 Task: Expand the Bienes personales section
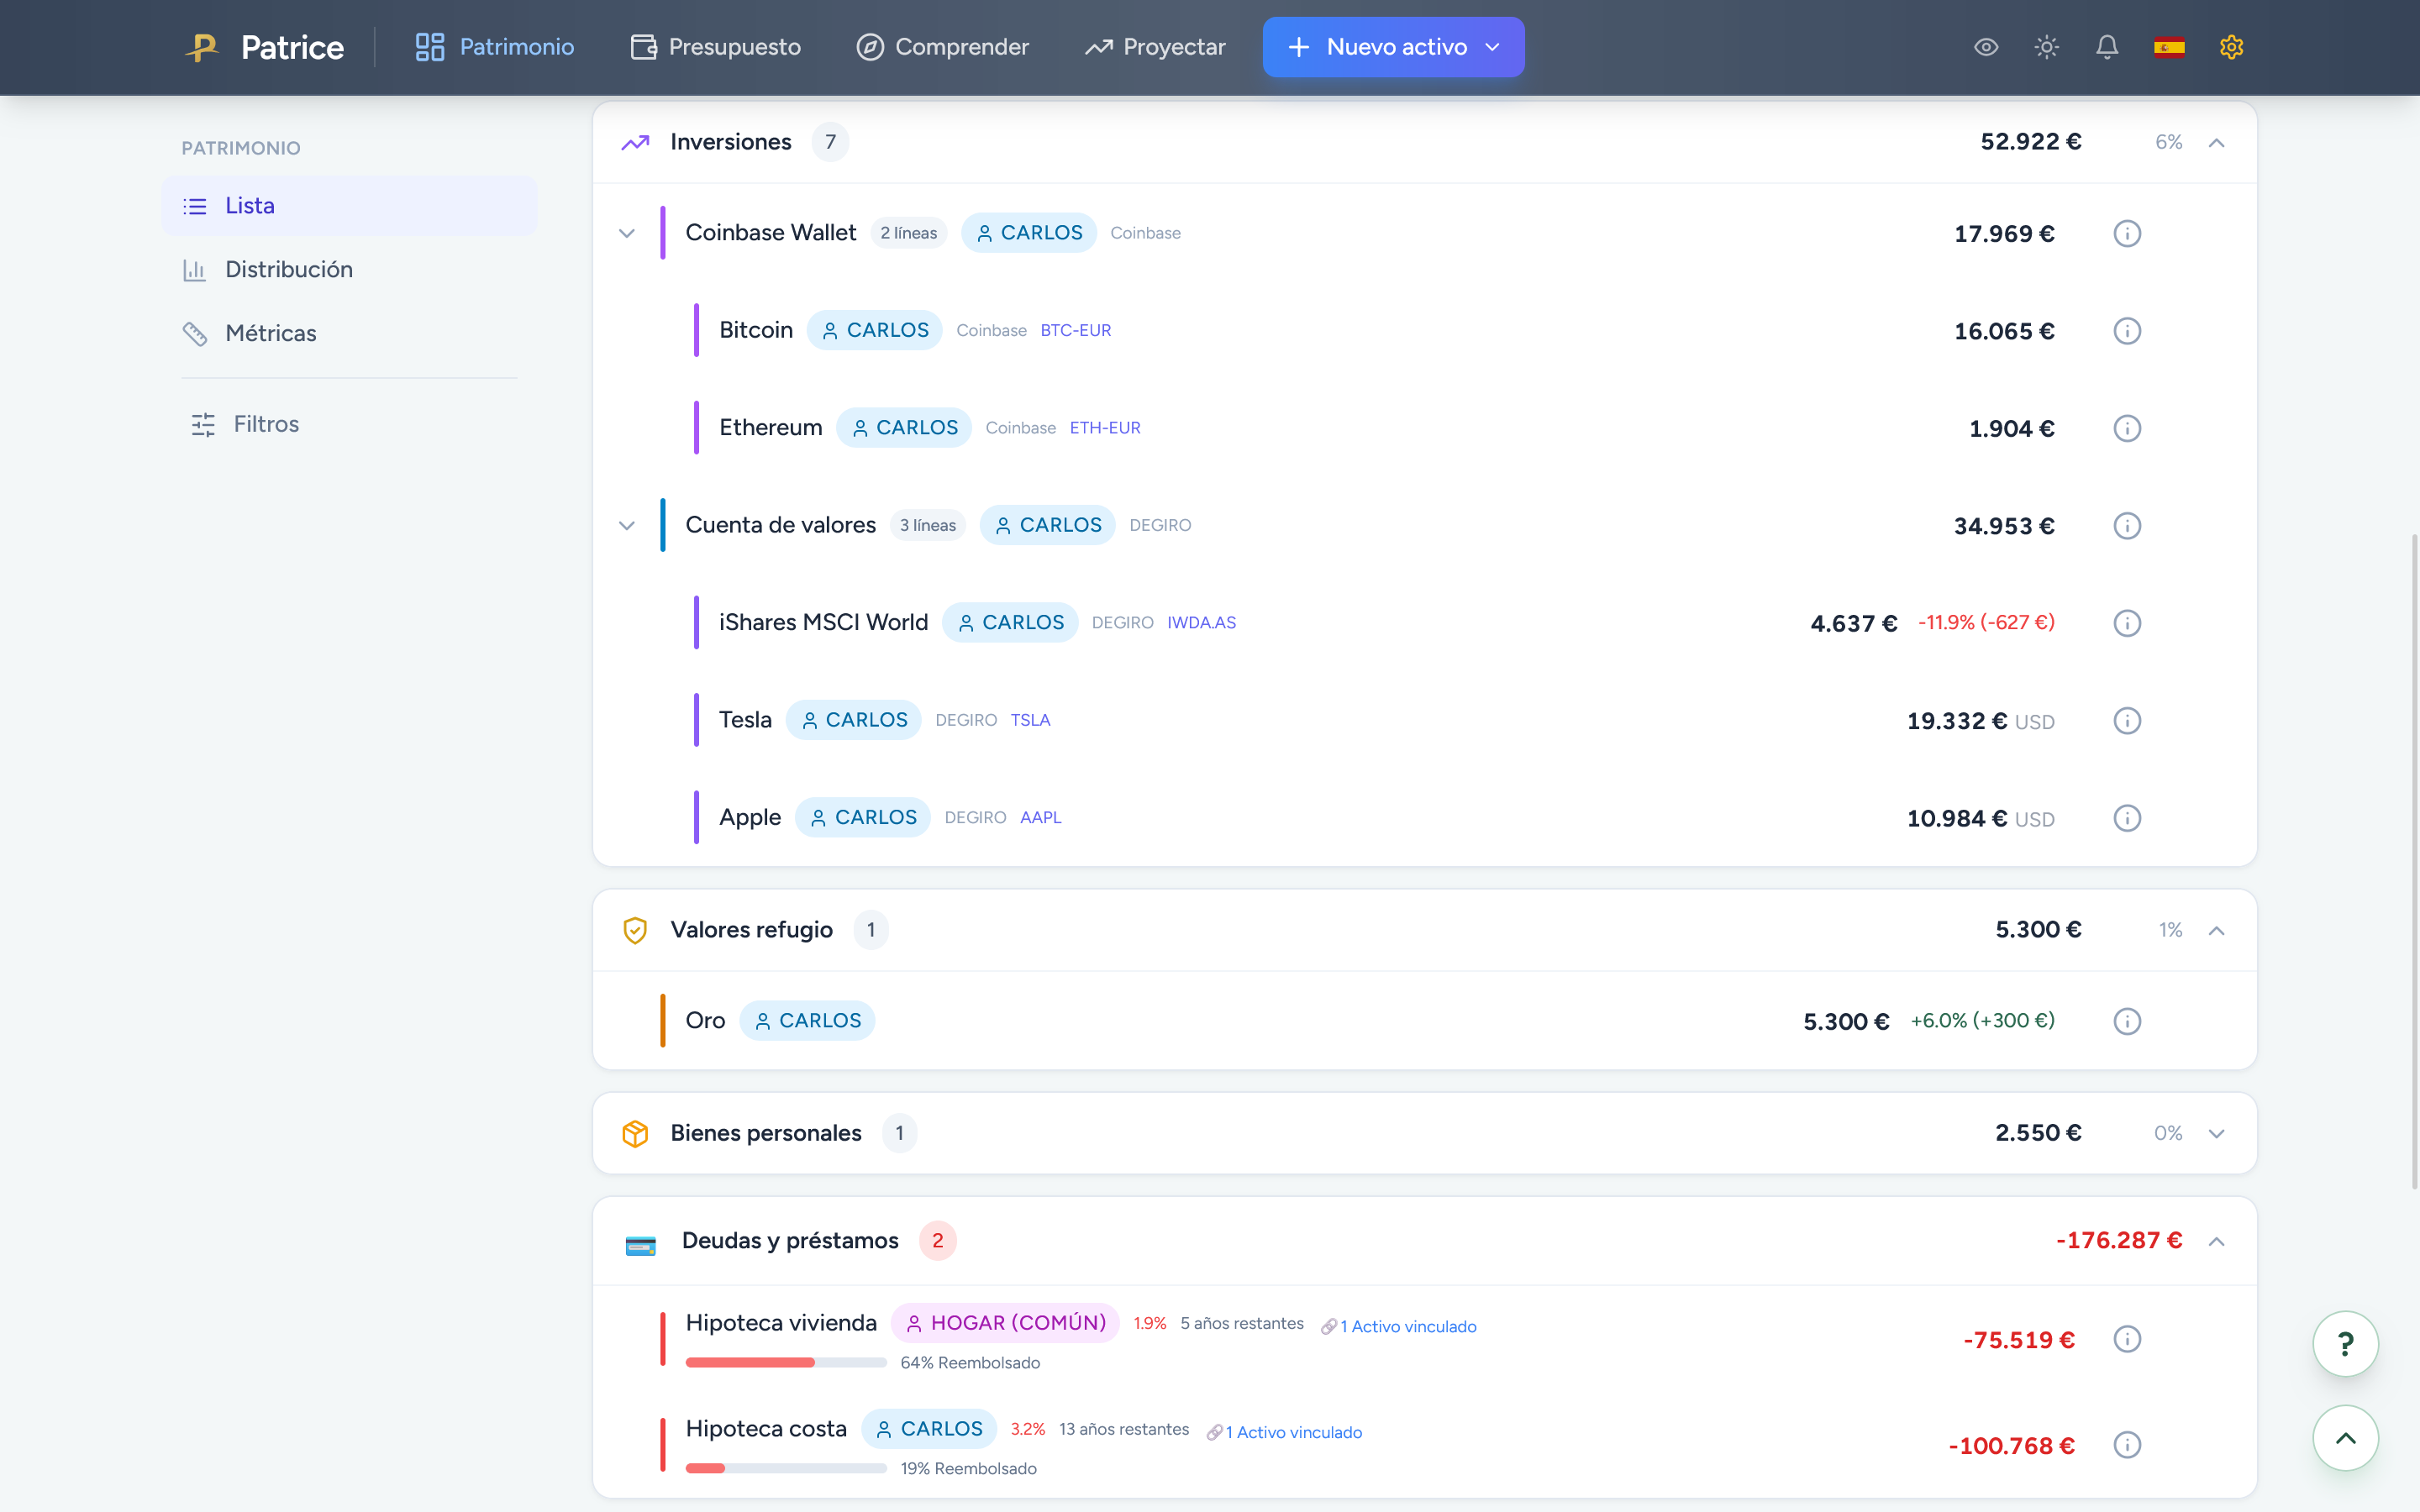(x=2216, y=1134)
